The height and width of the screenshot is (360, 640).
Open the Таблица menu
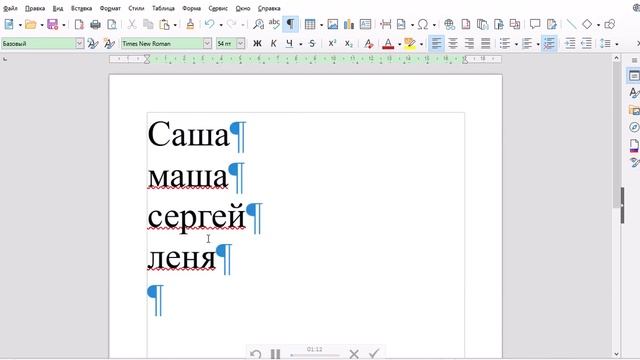tap(163, 8)
